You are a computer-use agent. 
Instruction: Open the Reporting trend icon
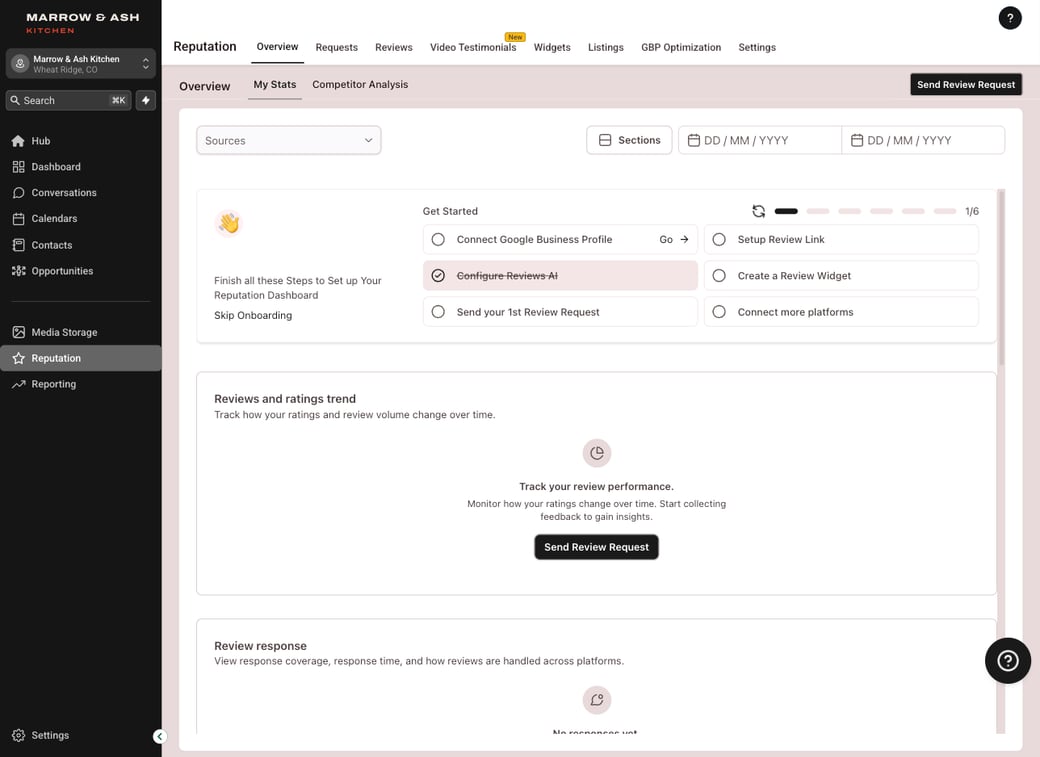(x=18, y=384)
